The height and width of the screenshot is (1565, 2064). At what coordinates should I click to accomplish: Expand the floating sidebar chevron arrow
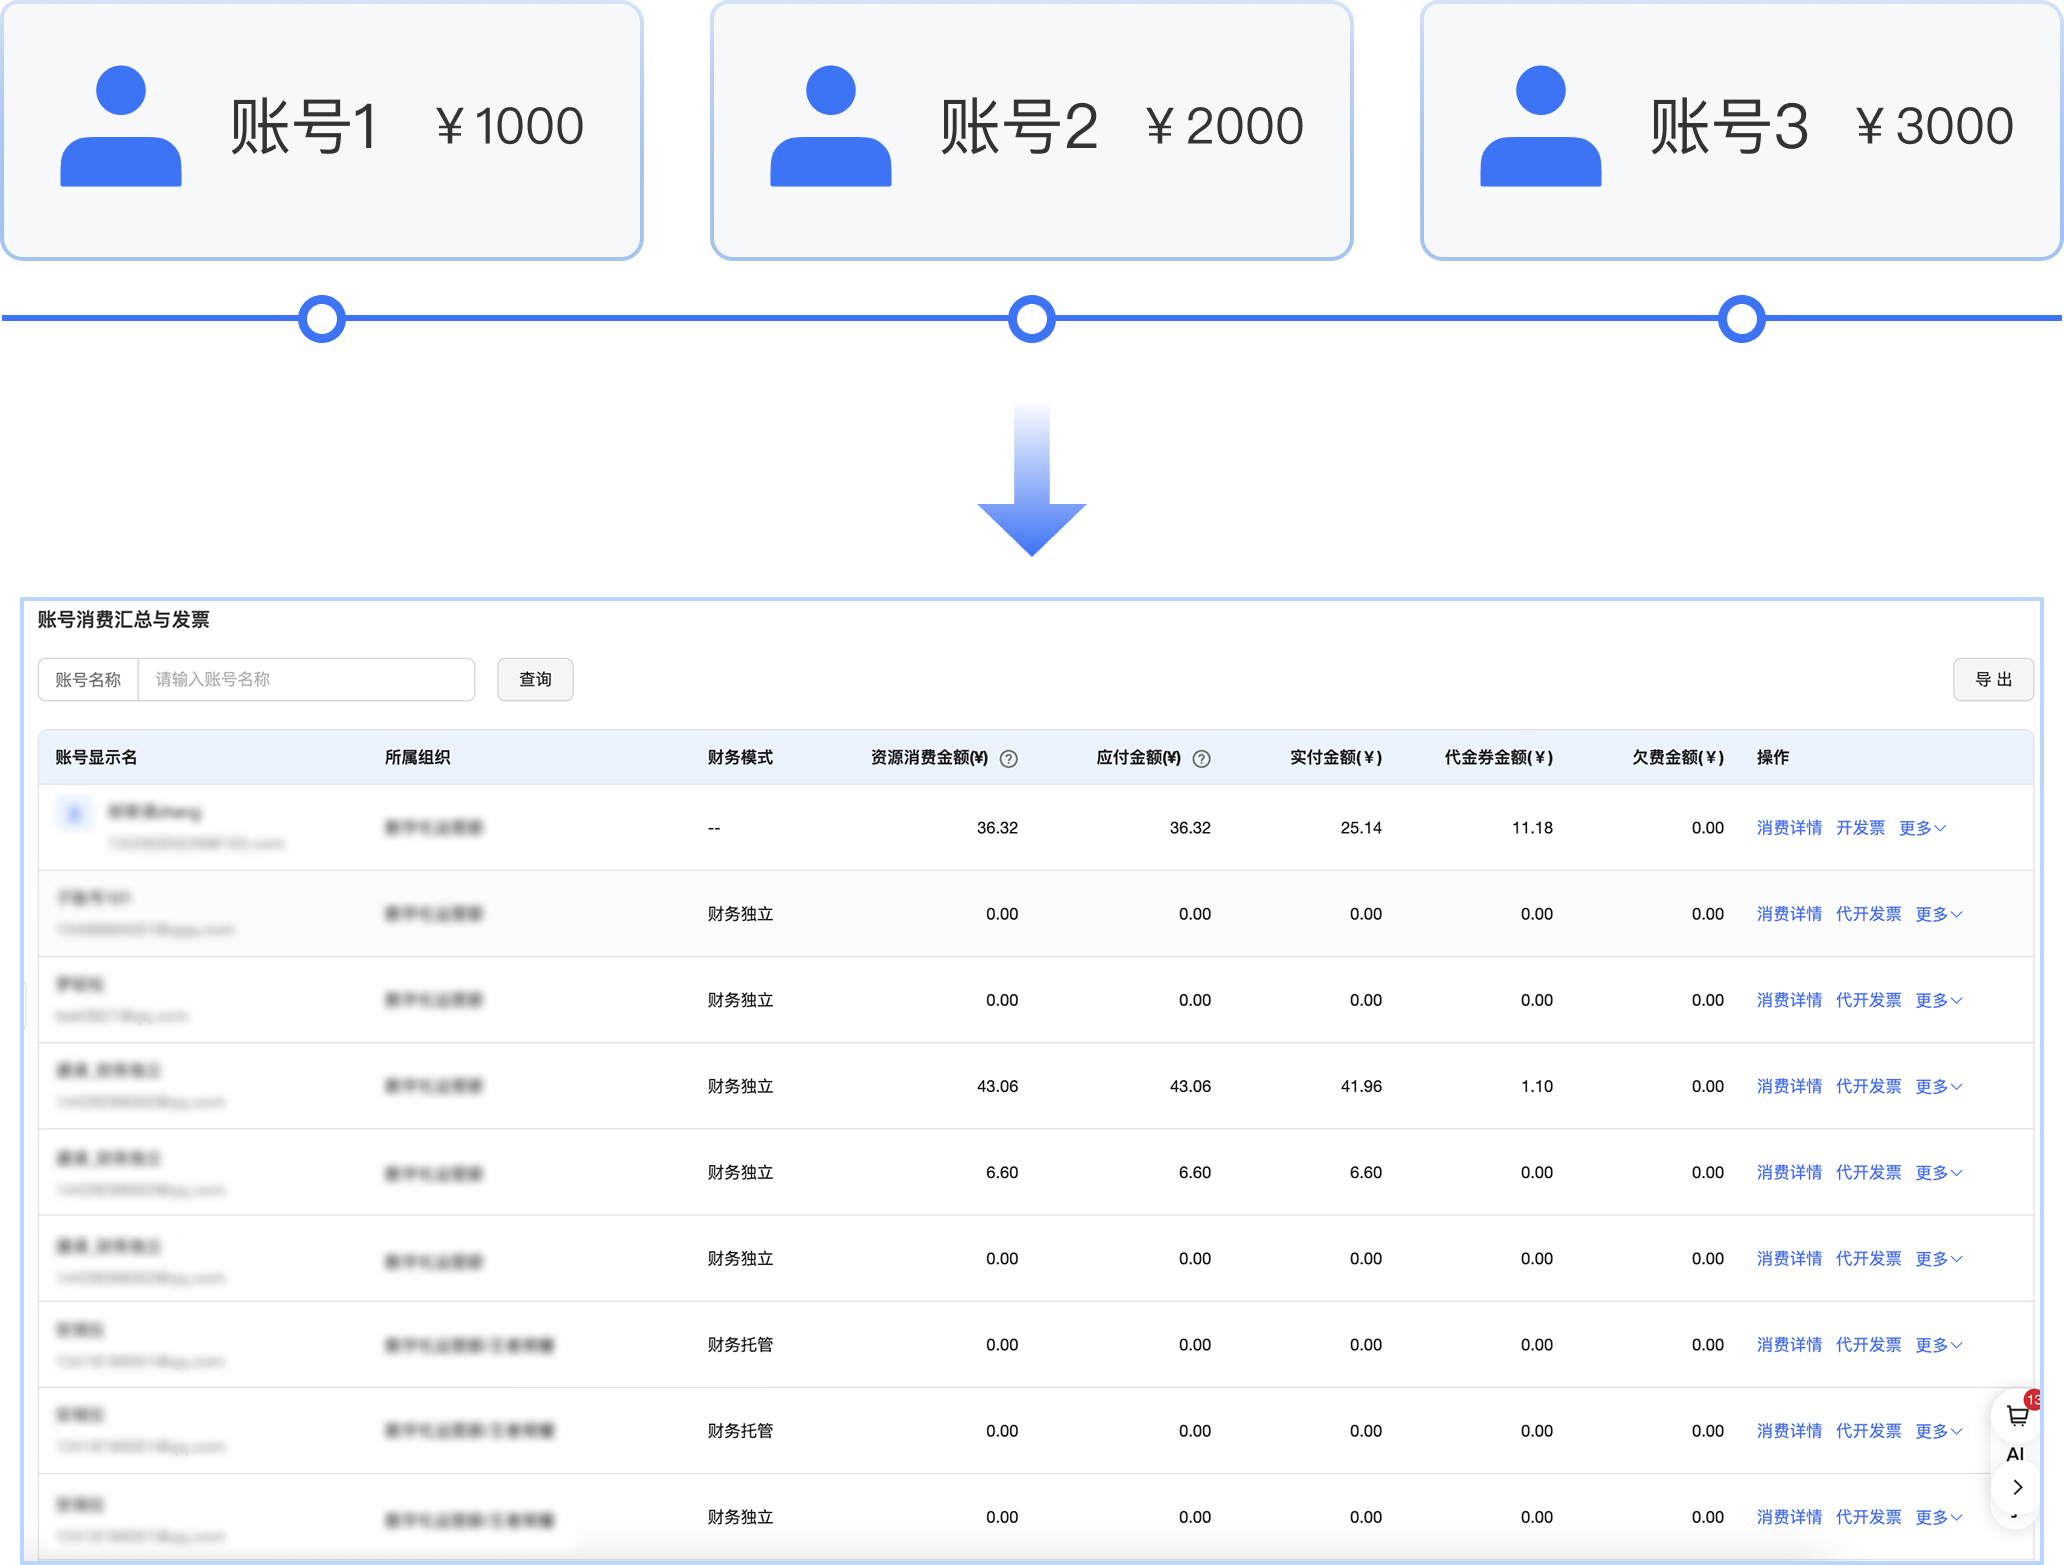pos(2017,1487)
